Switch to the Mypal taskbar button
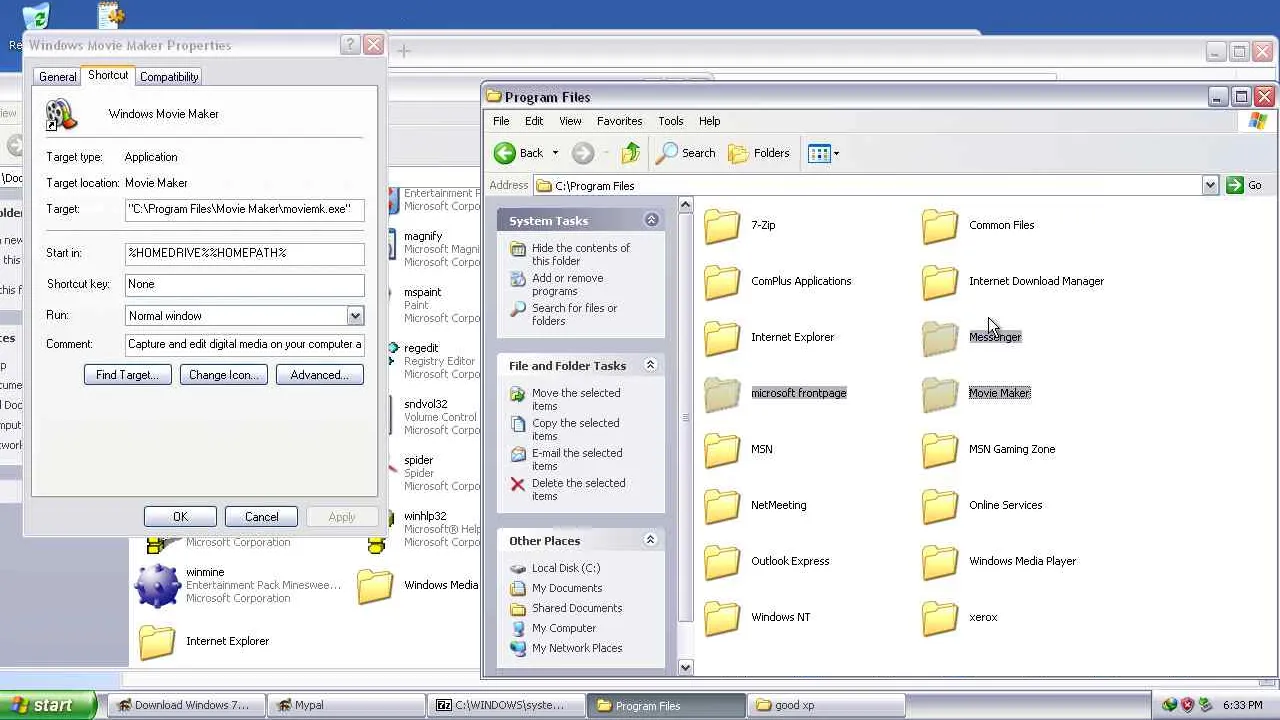This screenshot has height=720, width=1280. coord(346,705)
